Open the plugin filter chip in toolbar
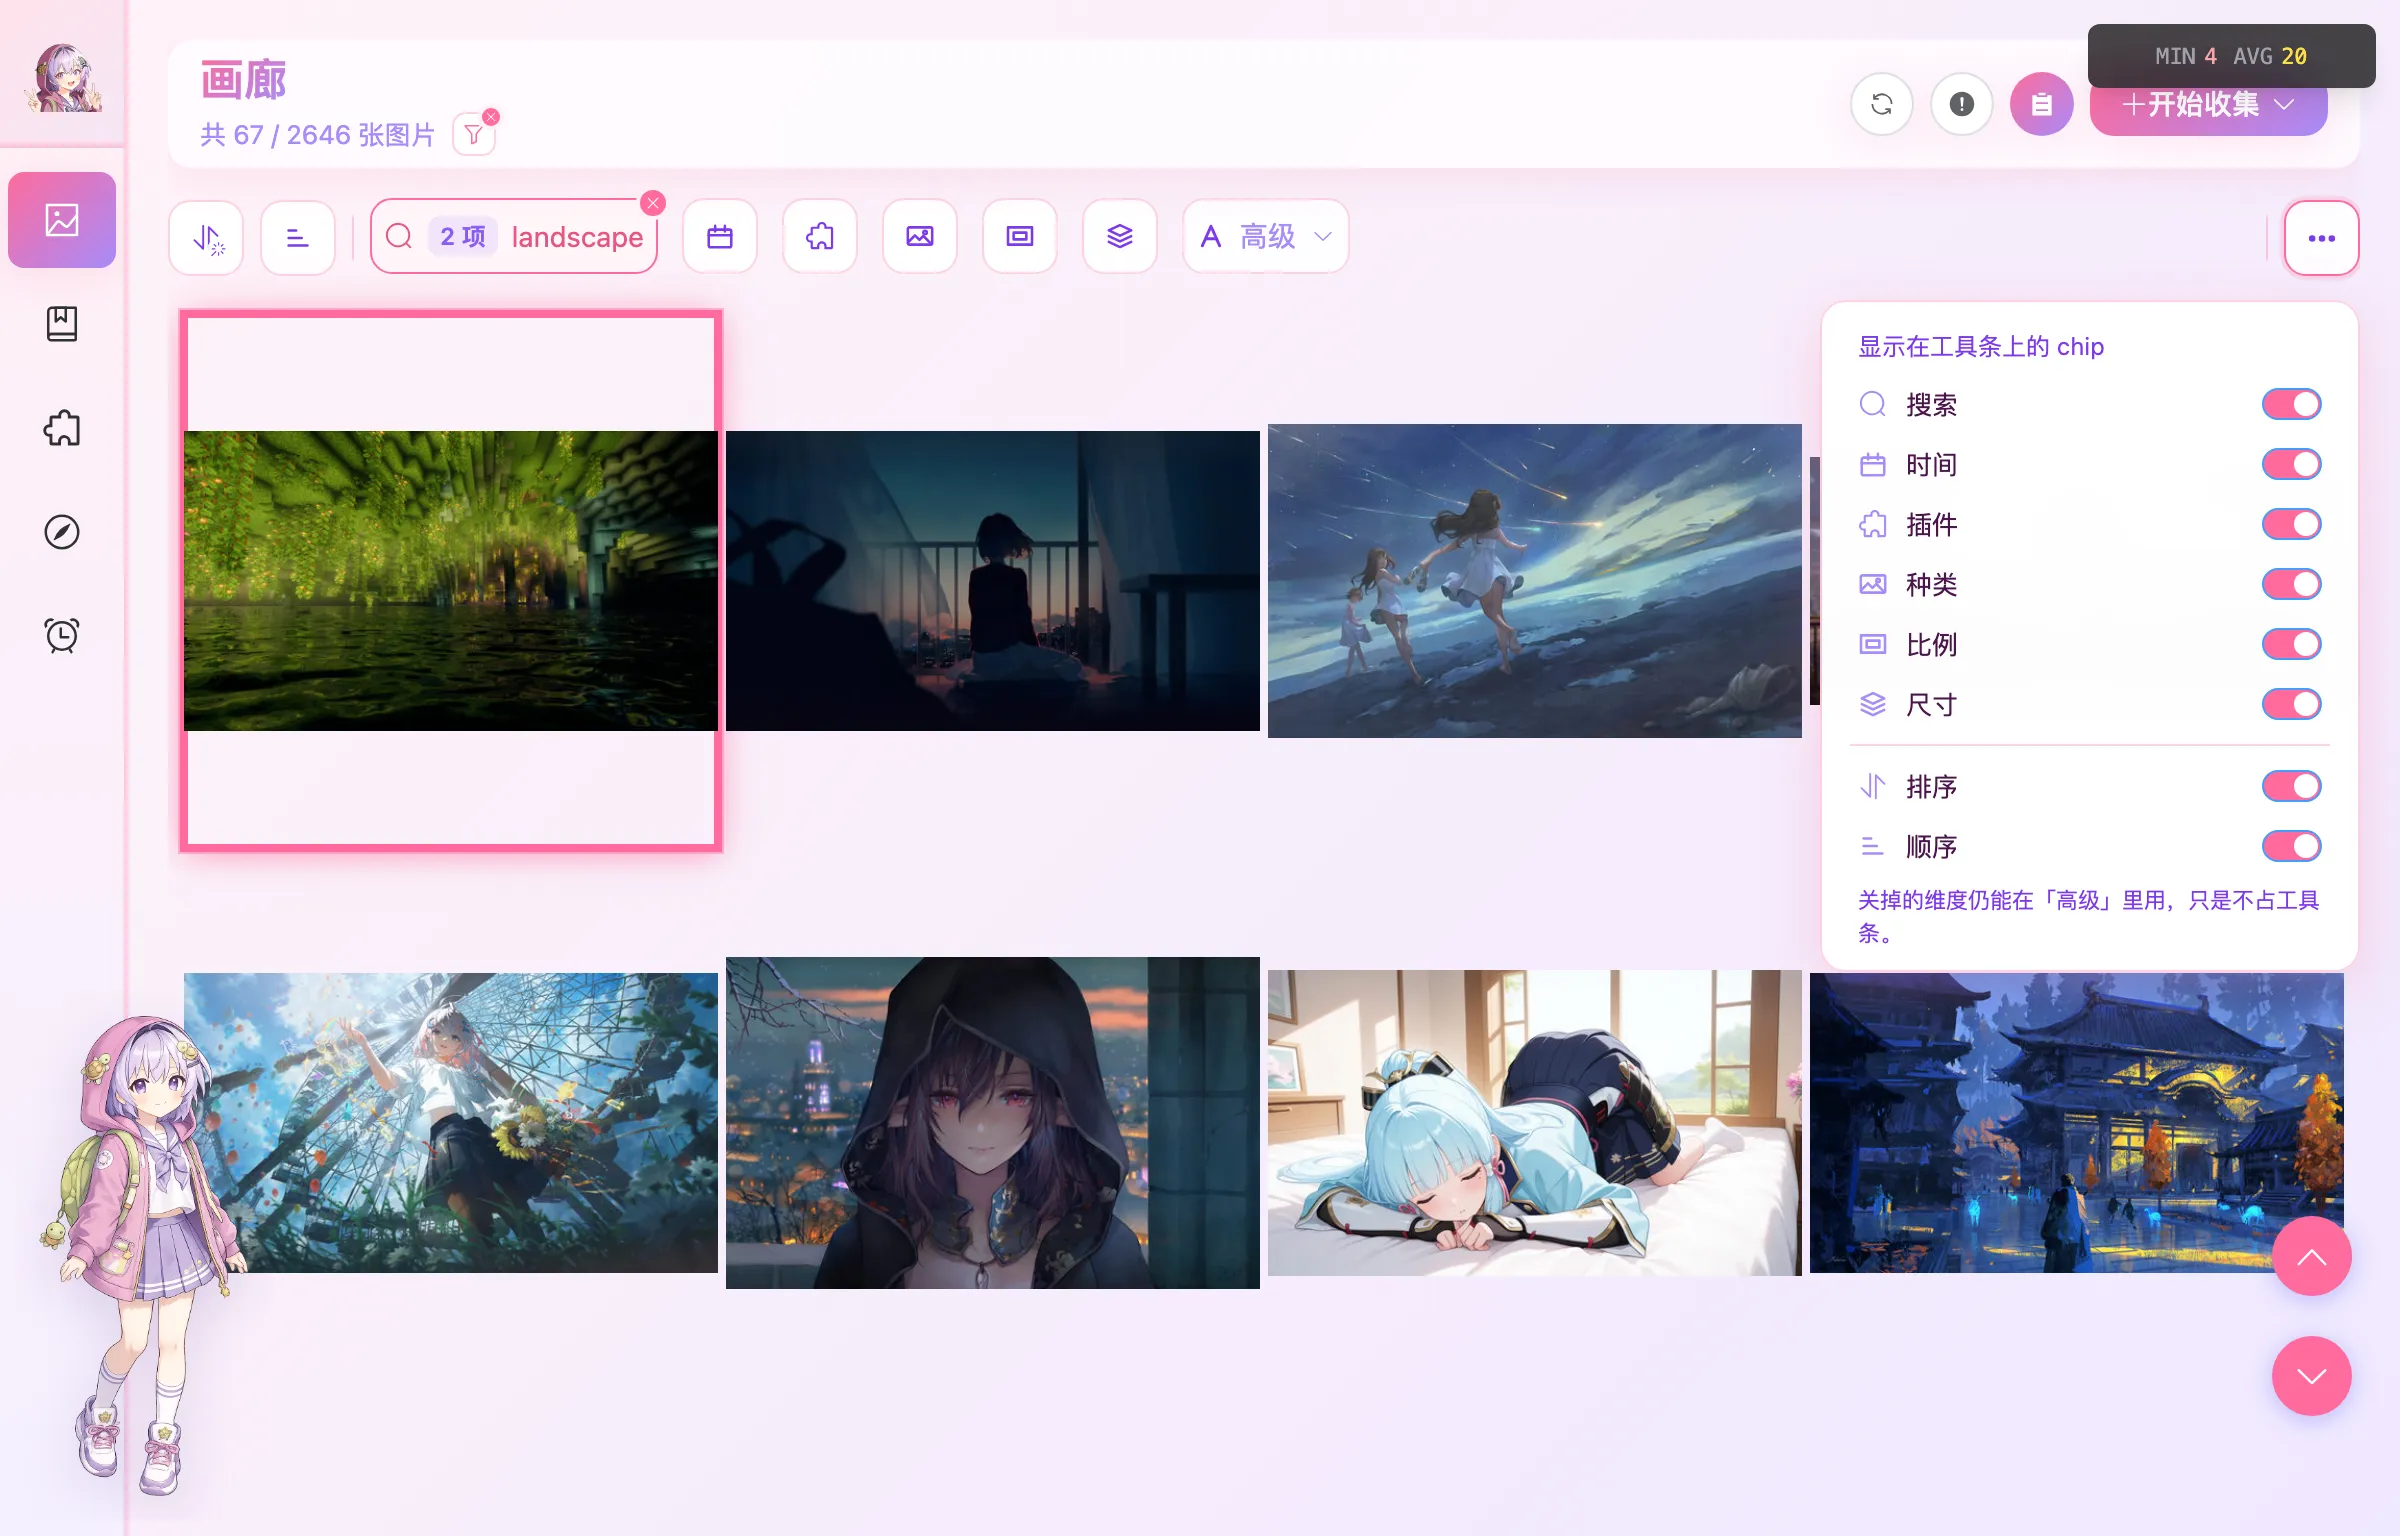The height and width of the screenshot is (1536, 2400). 820,237
